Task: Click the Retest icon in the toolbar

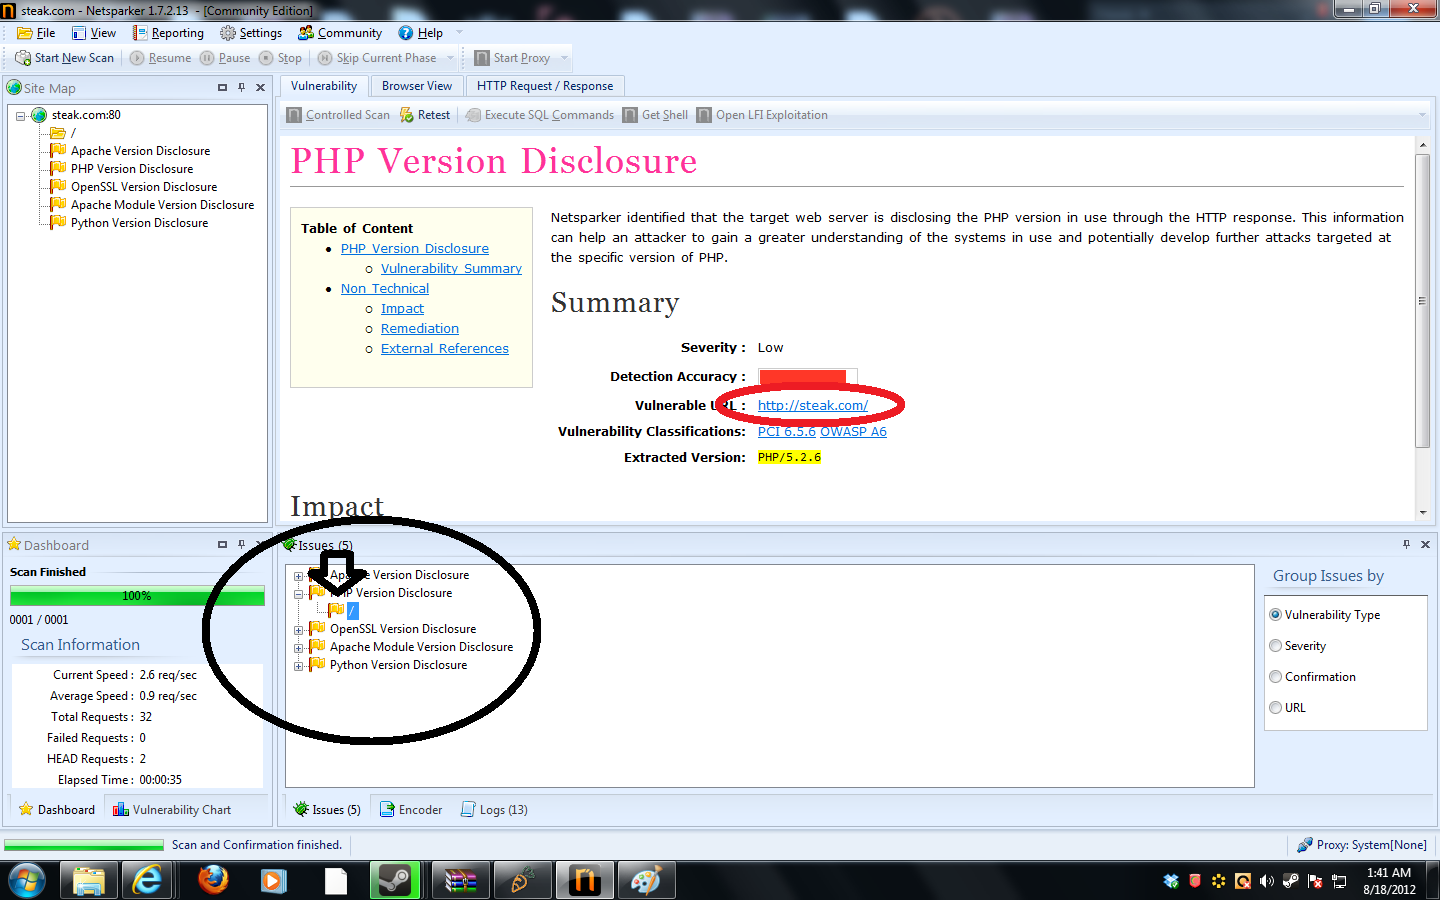Action: pyautogui.click(x=407, y=115)
